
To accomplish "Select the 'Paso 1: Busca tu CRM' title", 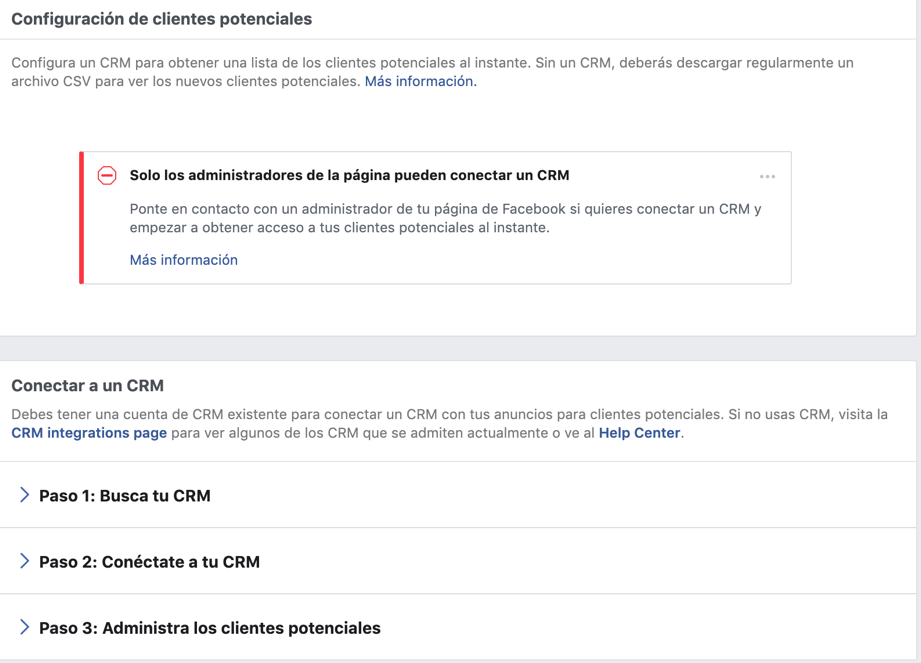I will pyautogui.click(x=124, y=496).
